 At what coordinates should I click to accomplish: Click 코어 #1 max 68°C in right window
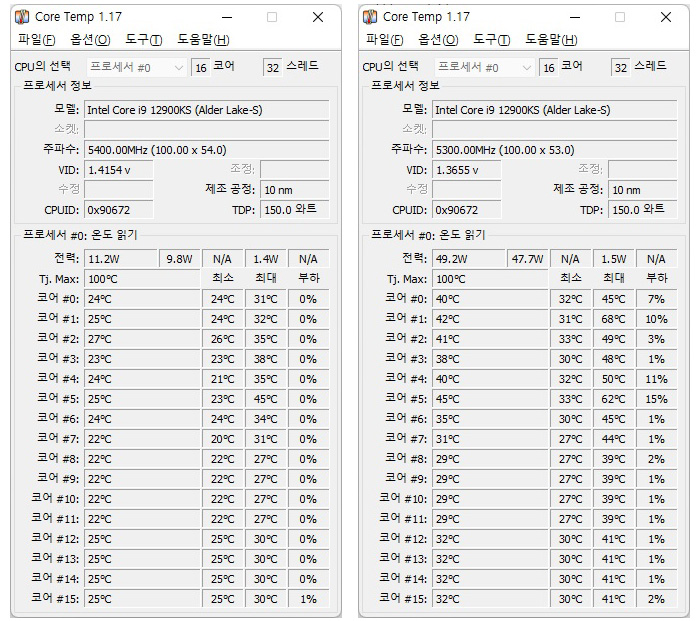point(613,319)
